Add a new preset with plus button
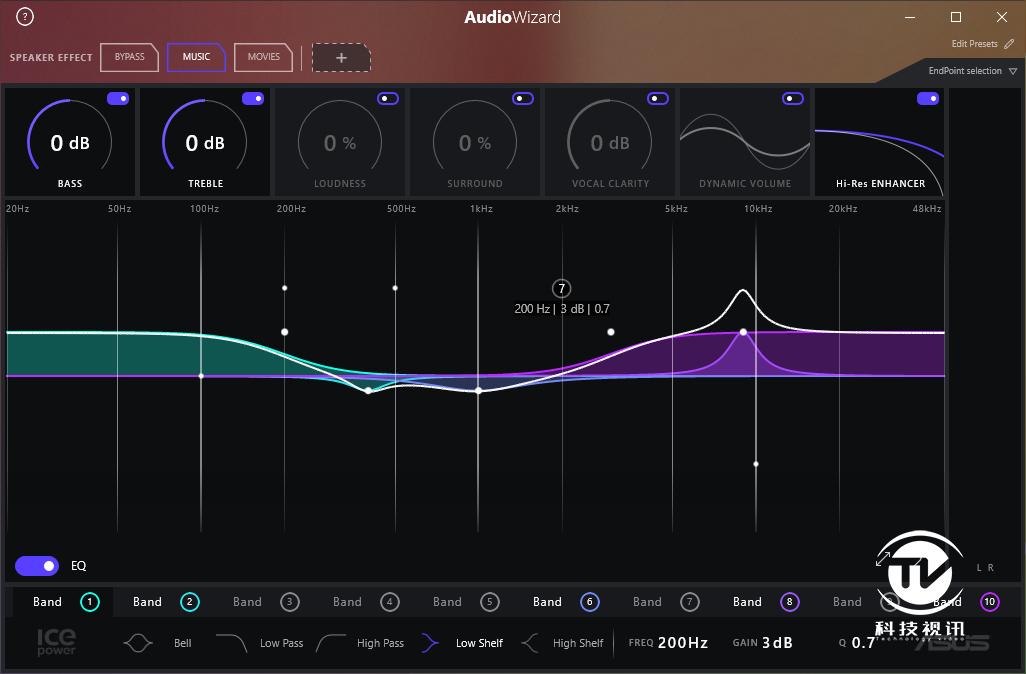The height and width of the screenshot is (674, 1026). (x=341, y=58)
